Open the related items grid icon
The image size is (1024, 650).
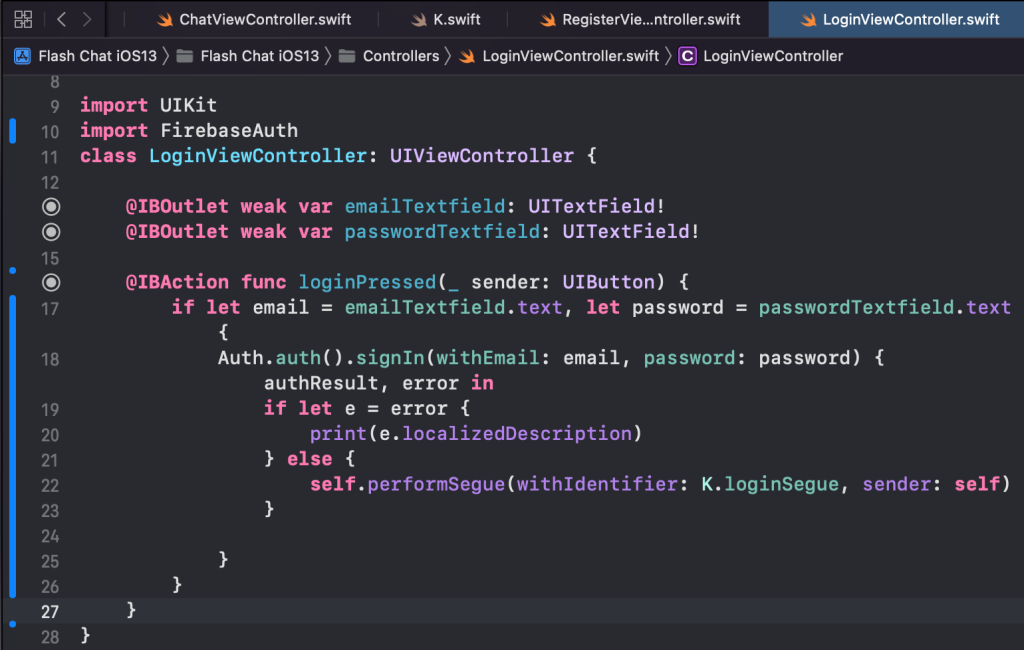click(24, 19)
